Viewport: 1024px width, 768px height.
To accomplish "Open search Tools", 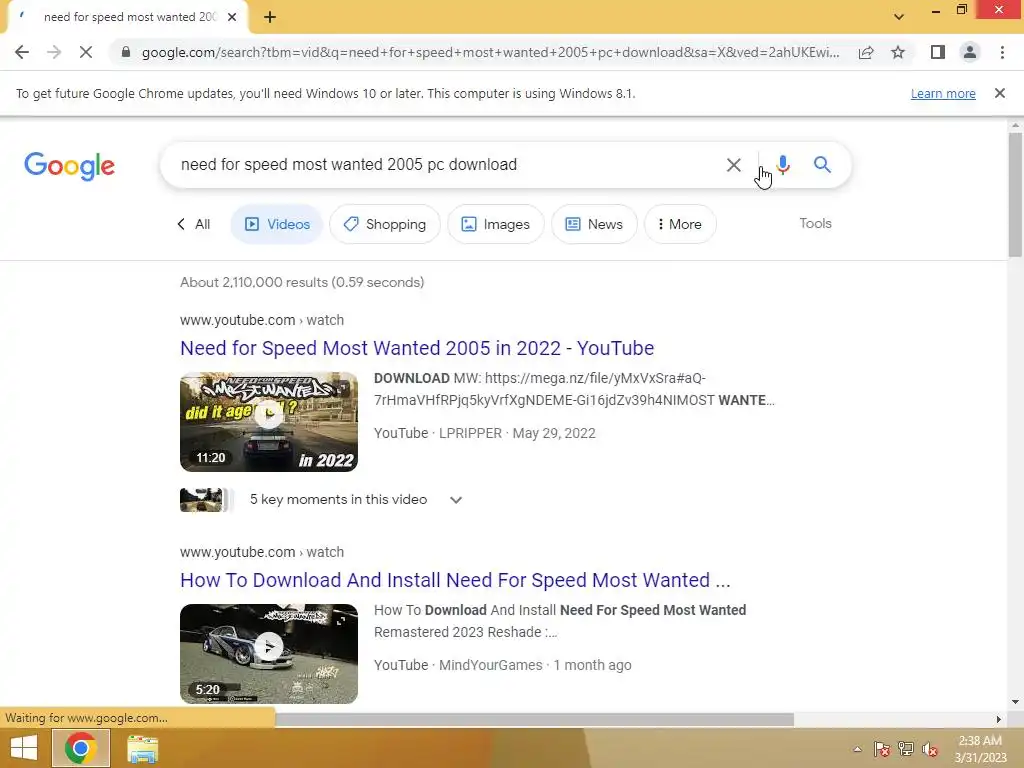I will click(x=815, y=223).
